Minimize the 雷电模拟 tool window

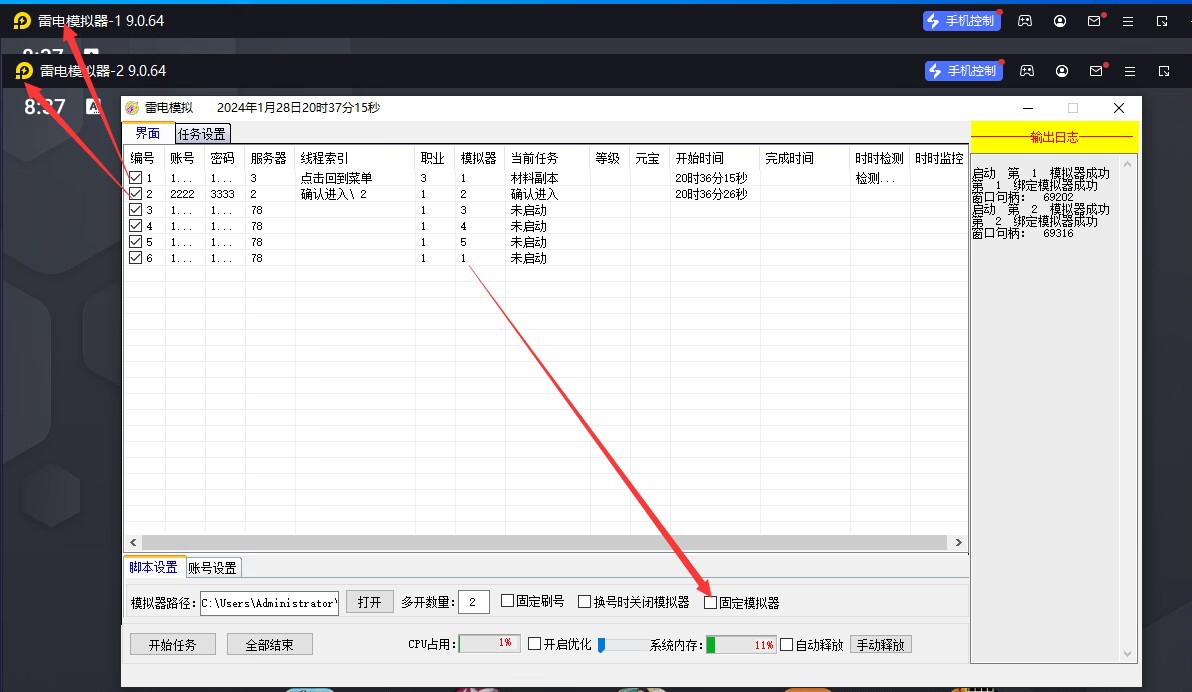pyautogui.click(x=1028, y=108)
